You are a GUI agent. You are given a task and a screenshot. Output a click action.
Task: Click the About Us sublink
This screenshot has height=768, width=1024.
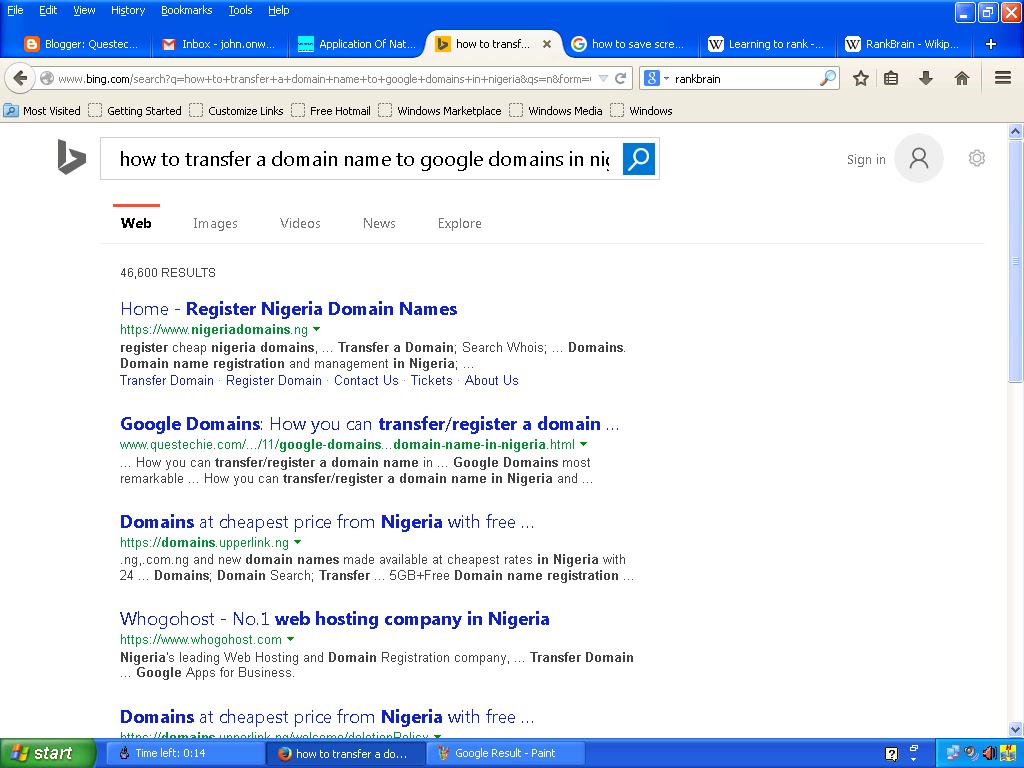coord(491,381)
